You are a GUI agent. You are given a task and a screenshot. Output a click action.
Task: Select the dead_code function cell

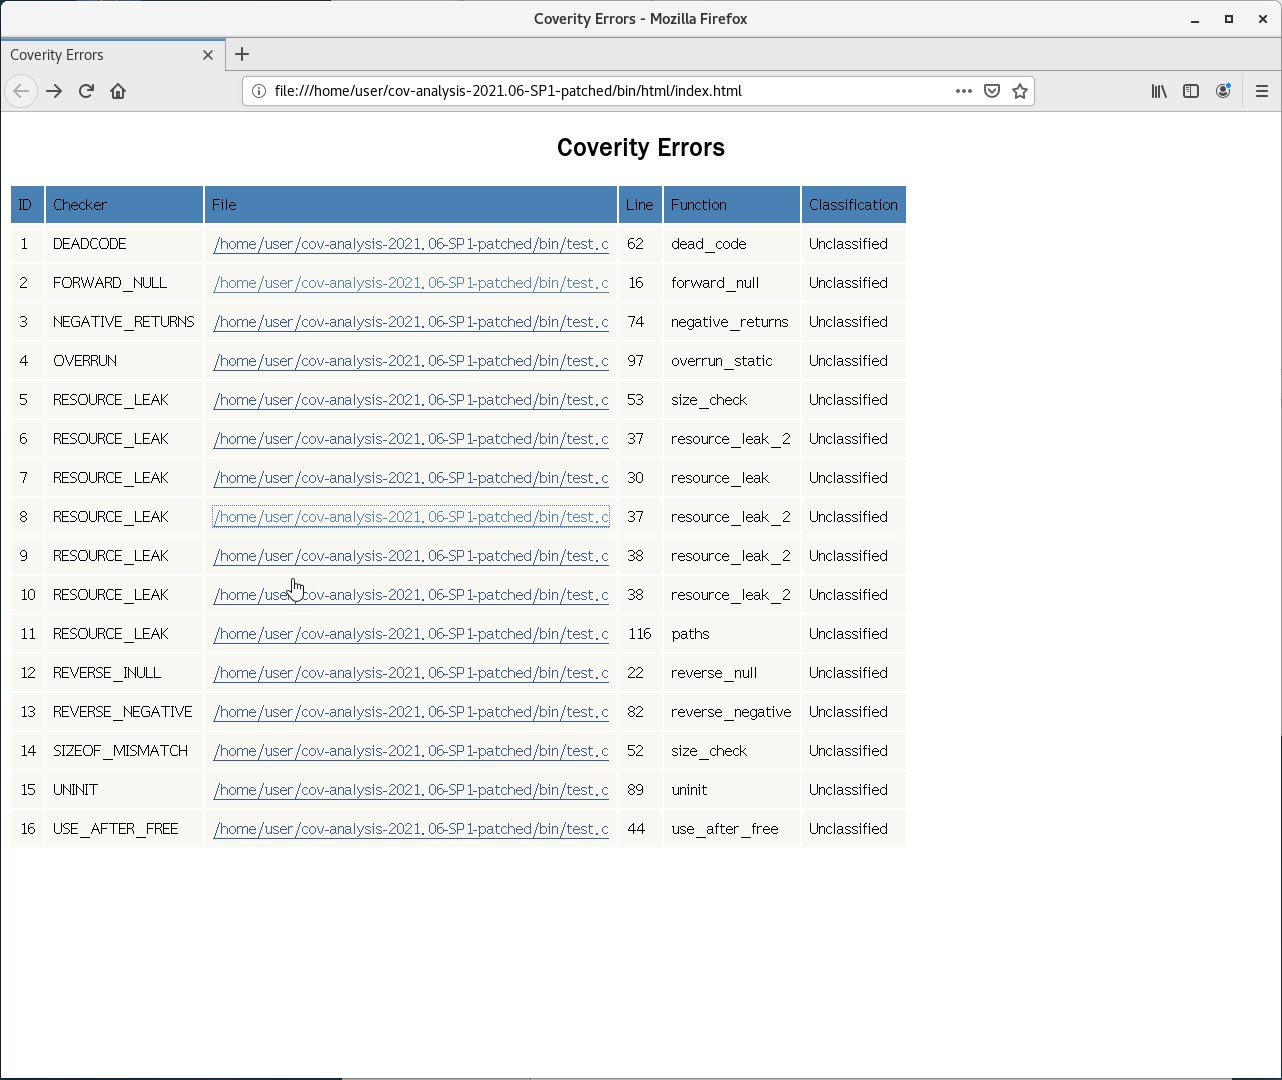pyautogui.click(x=732, y=244)
